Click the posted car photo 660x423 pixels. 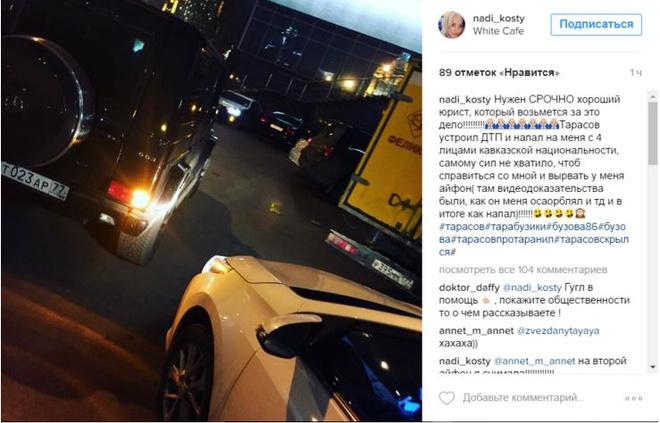(x=211, y=210)
